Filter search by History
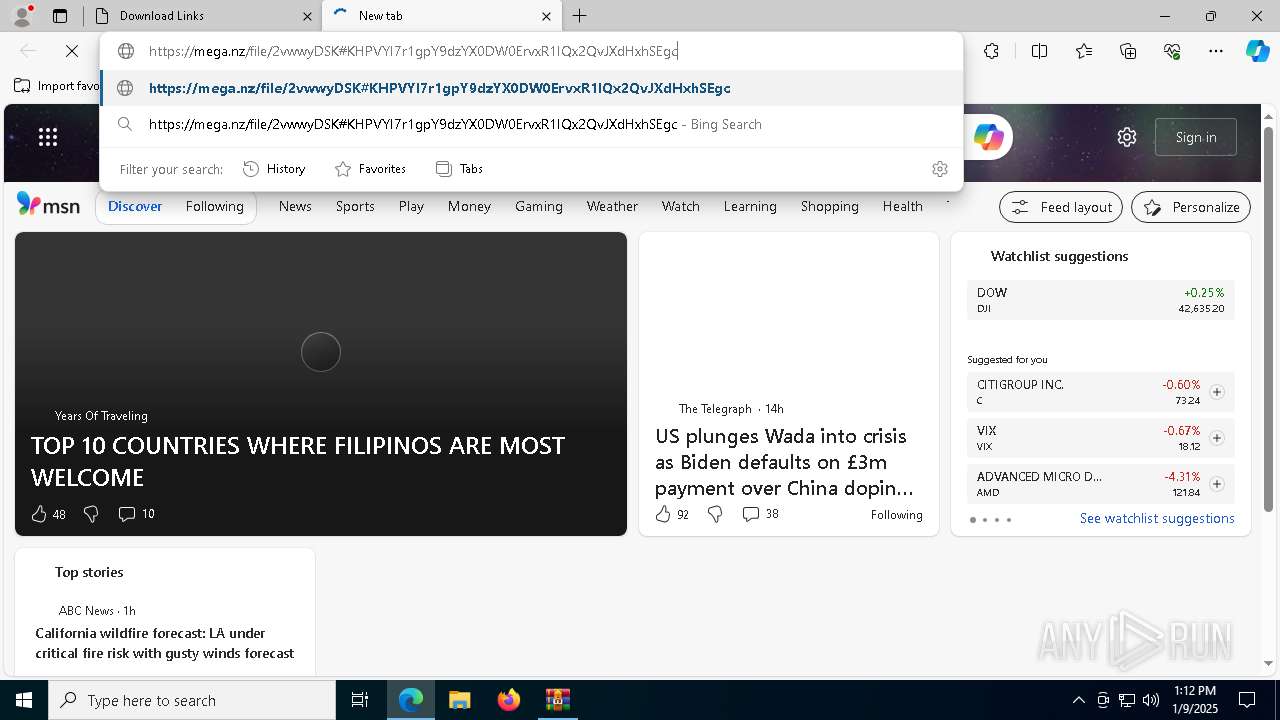This screenshot has width=1280, height=720. coord(274,169)
